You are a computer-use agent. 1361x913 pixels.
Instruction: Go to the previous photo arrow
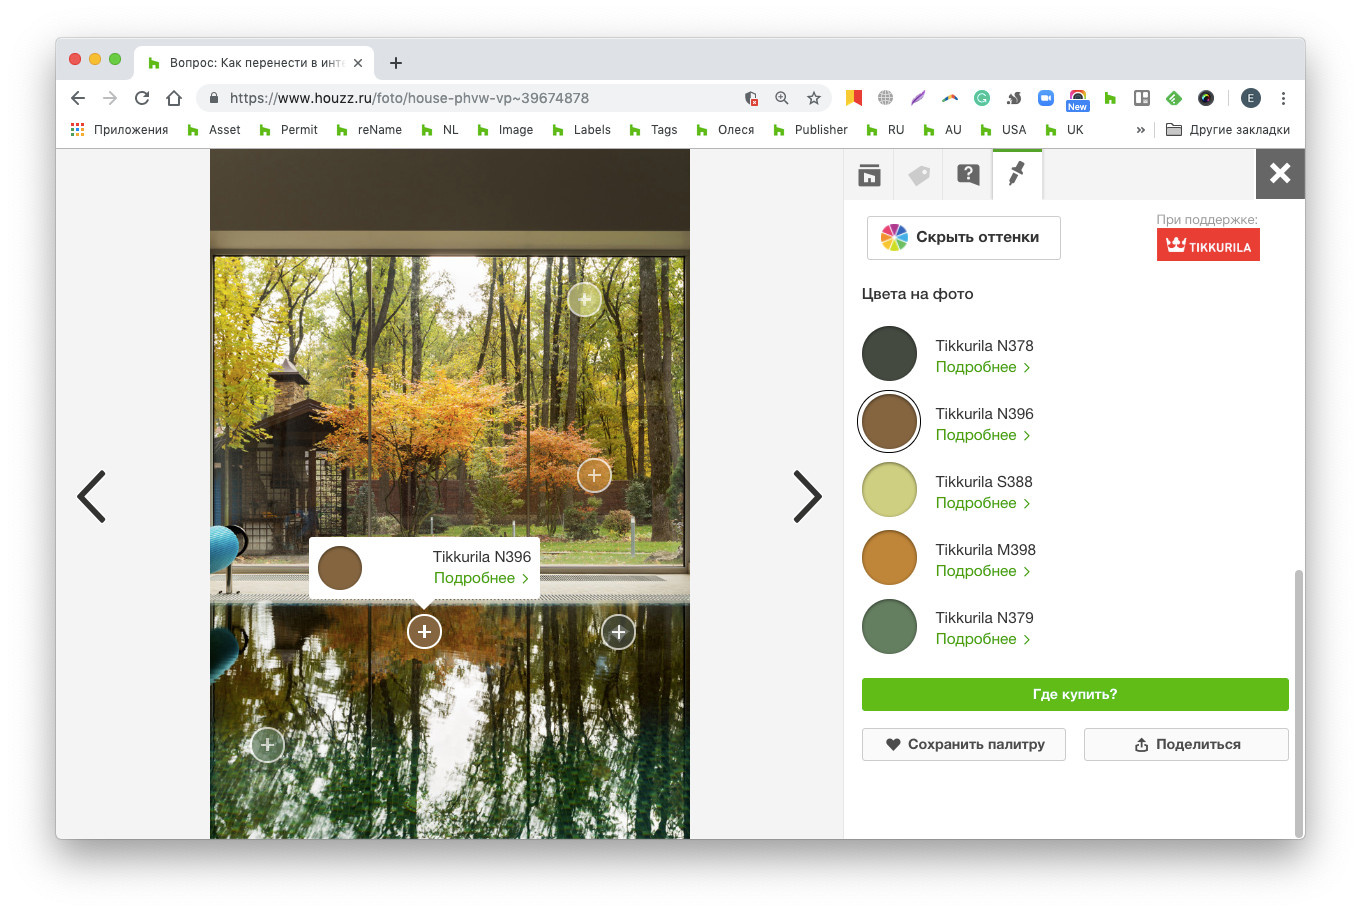point(92,496)
